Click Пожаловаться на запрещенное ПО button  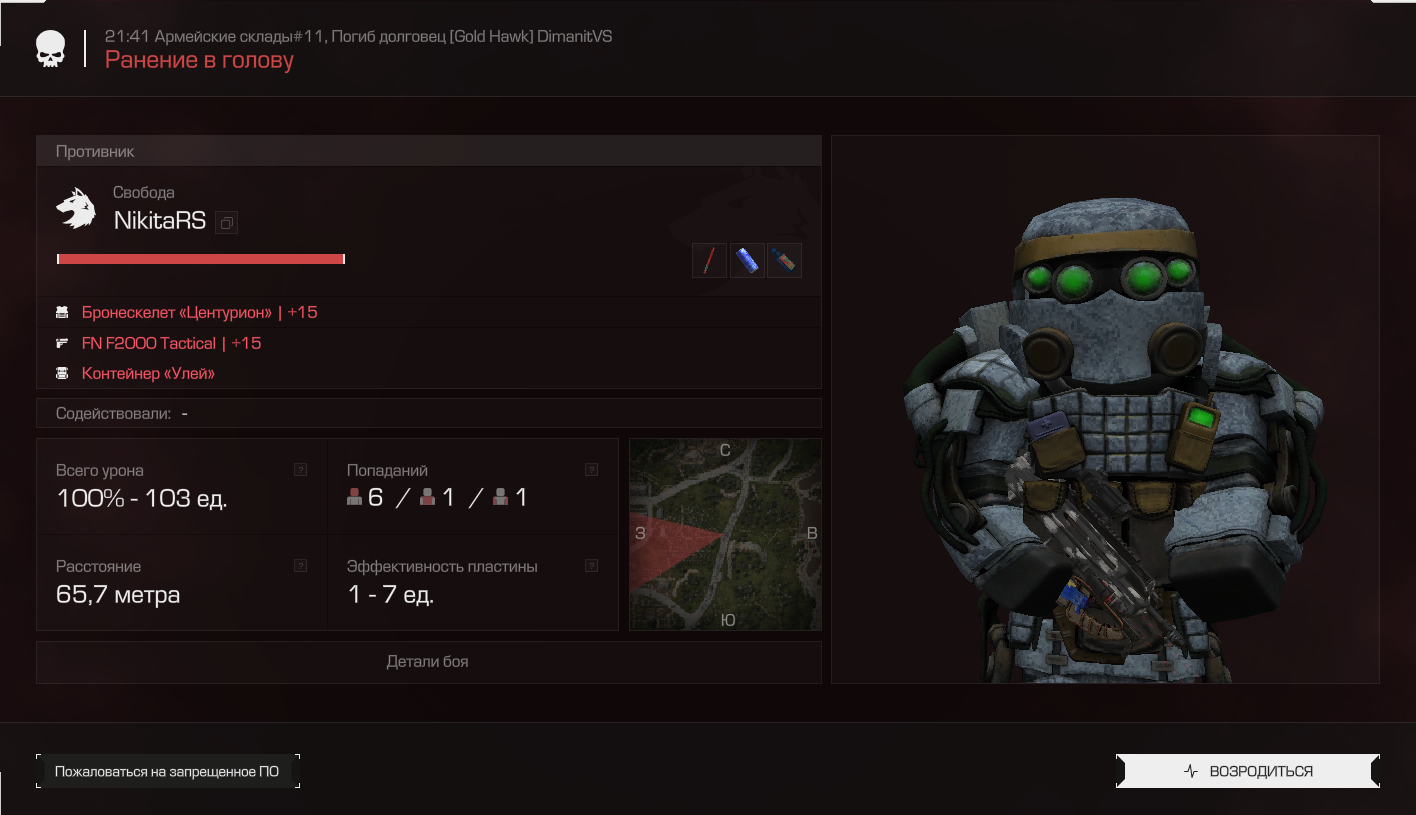click(167, 771)
